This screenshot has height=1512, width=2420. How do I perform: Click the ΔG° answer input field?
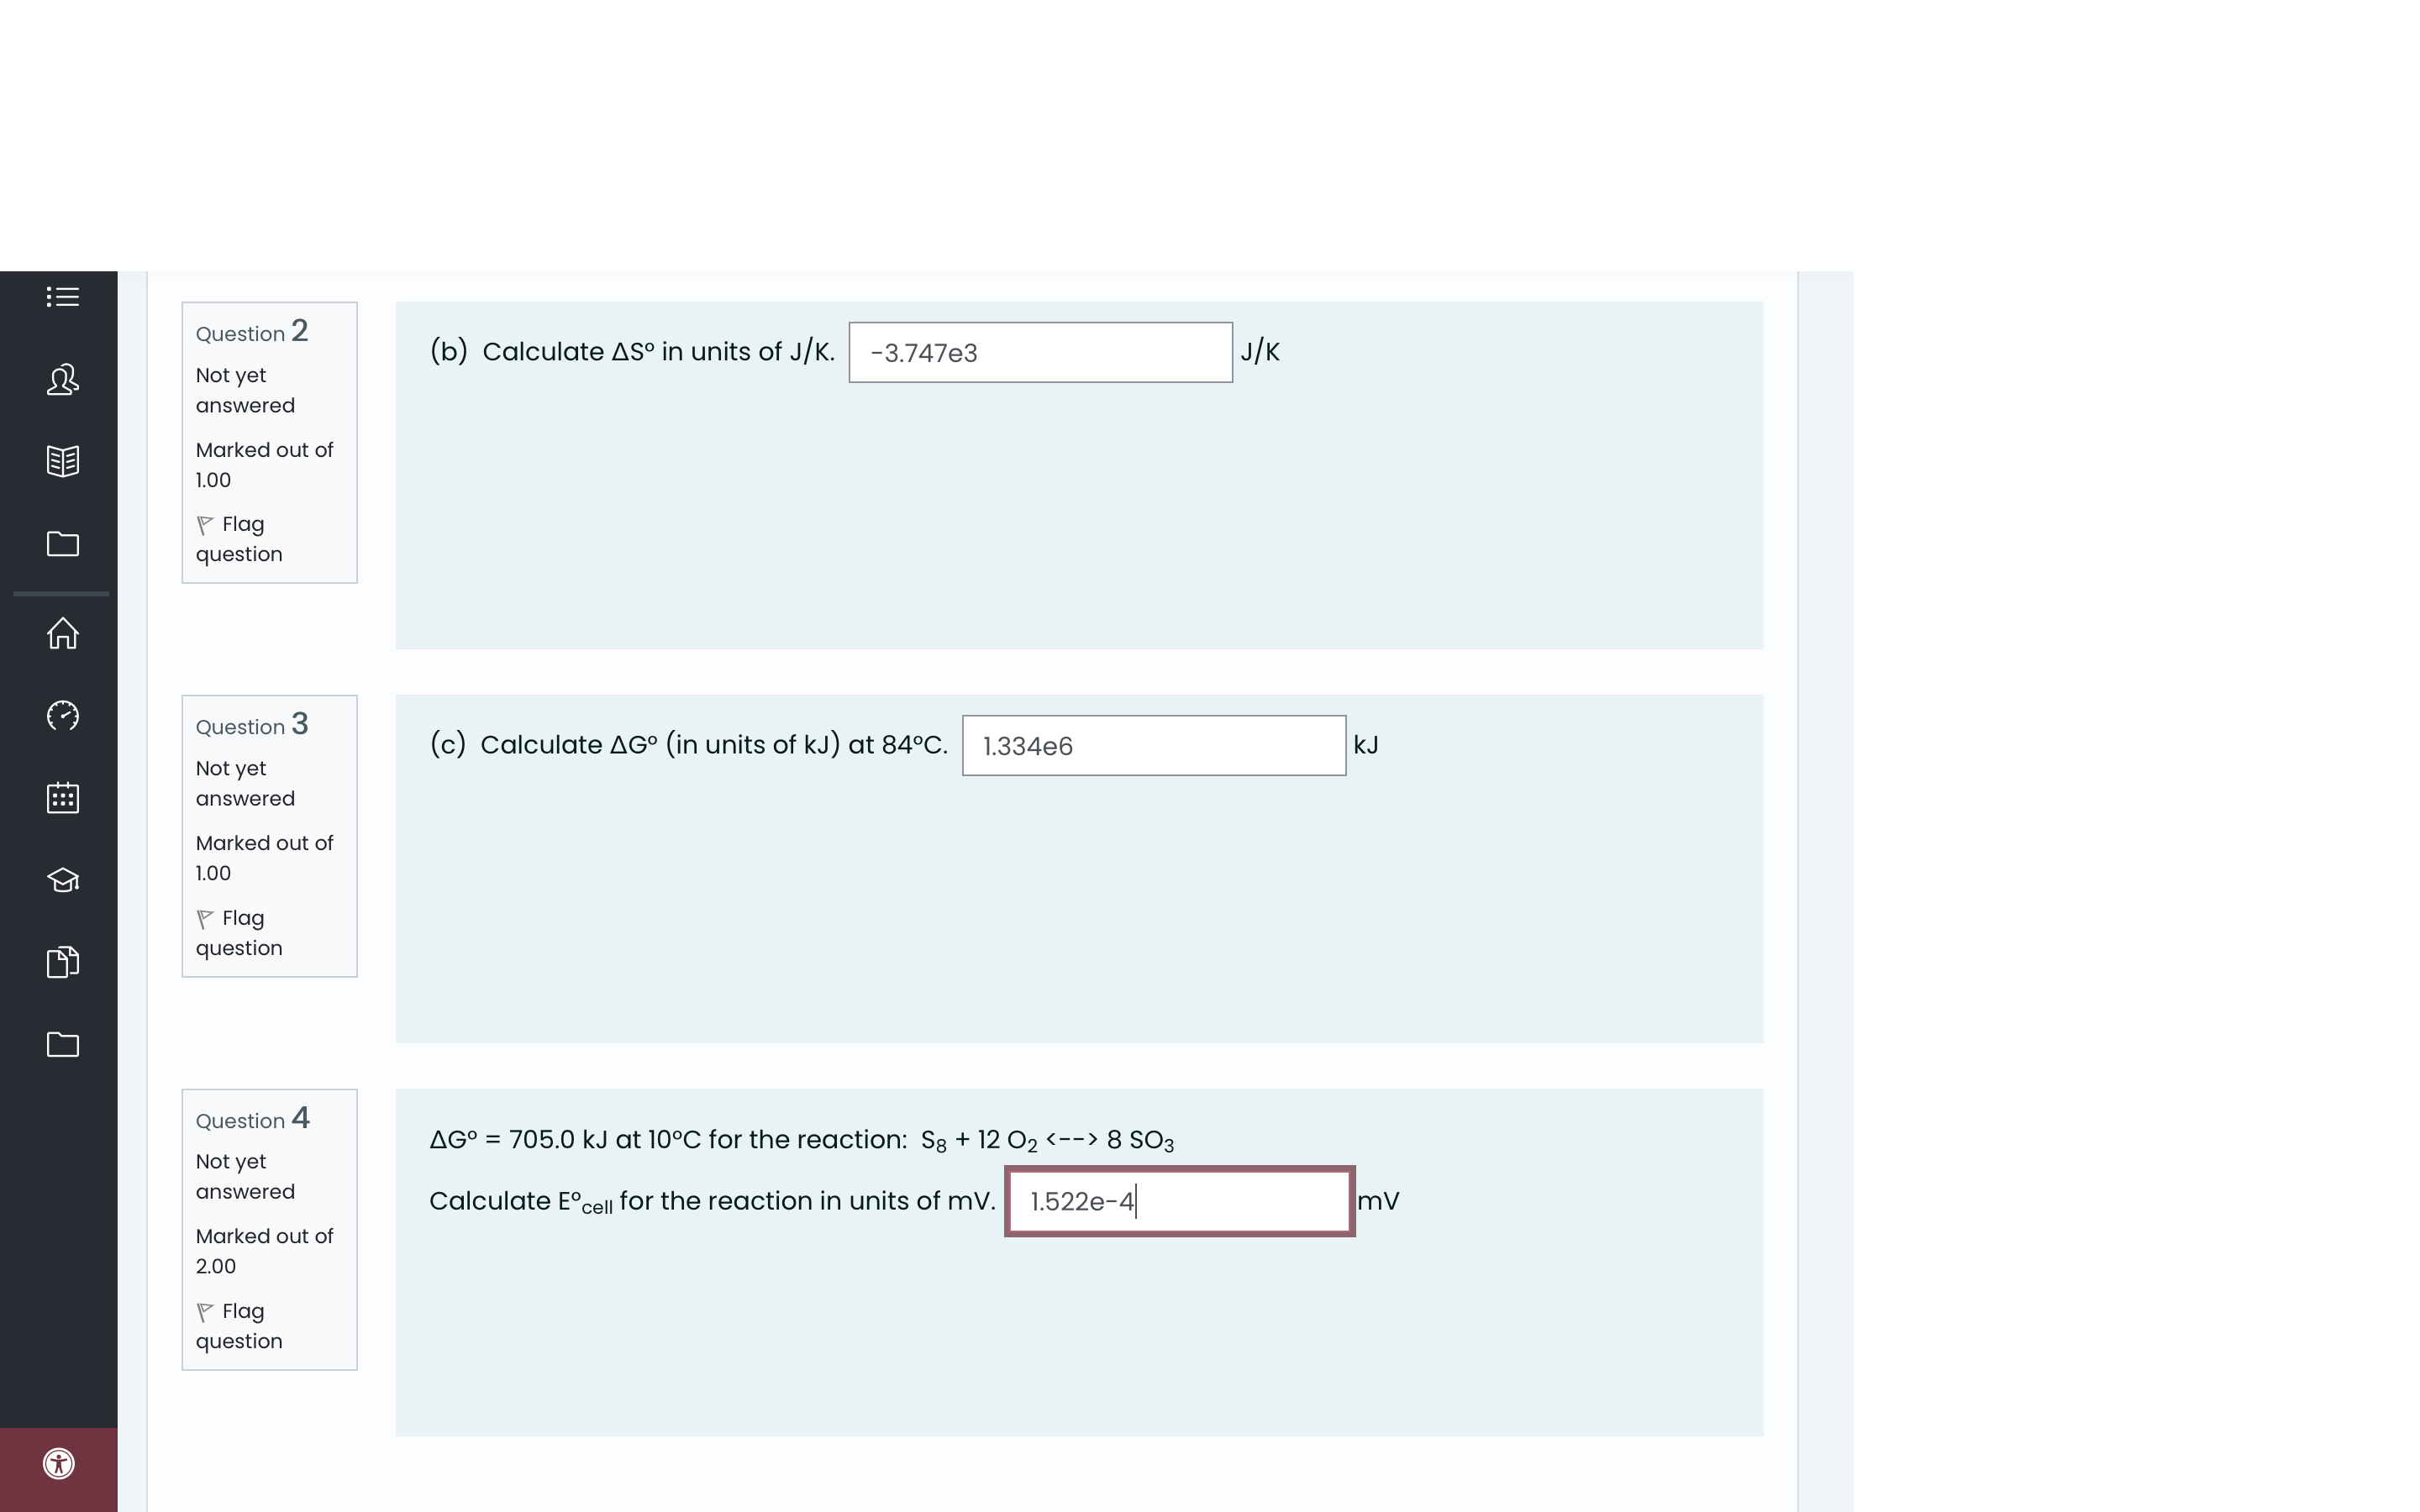[1154, 743]
